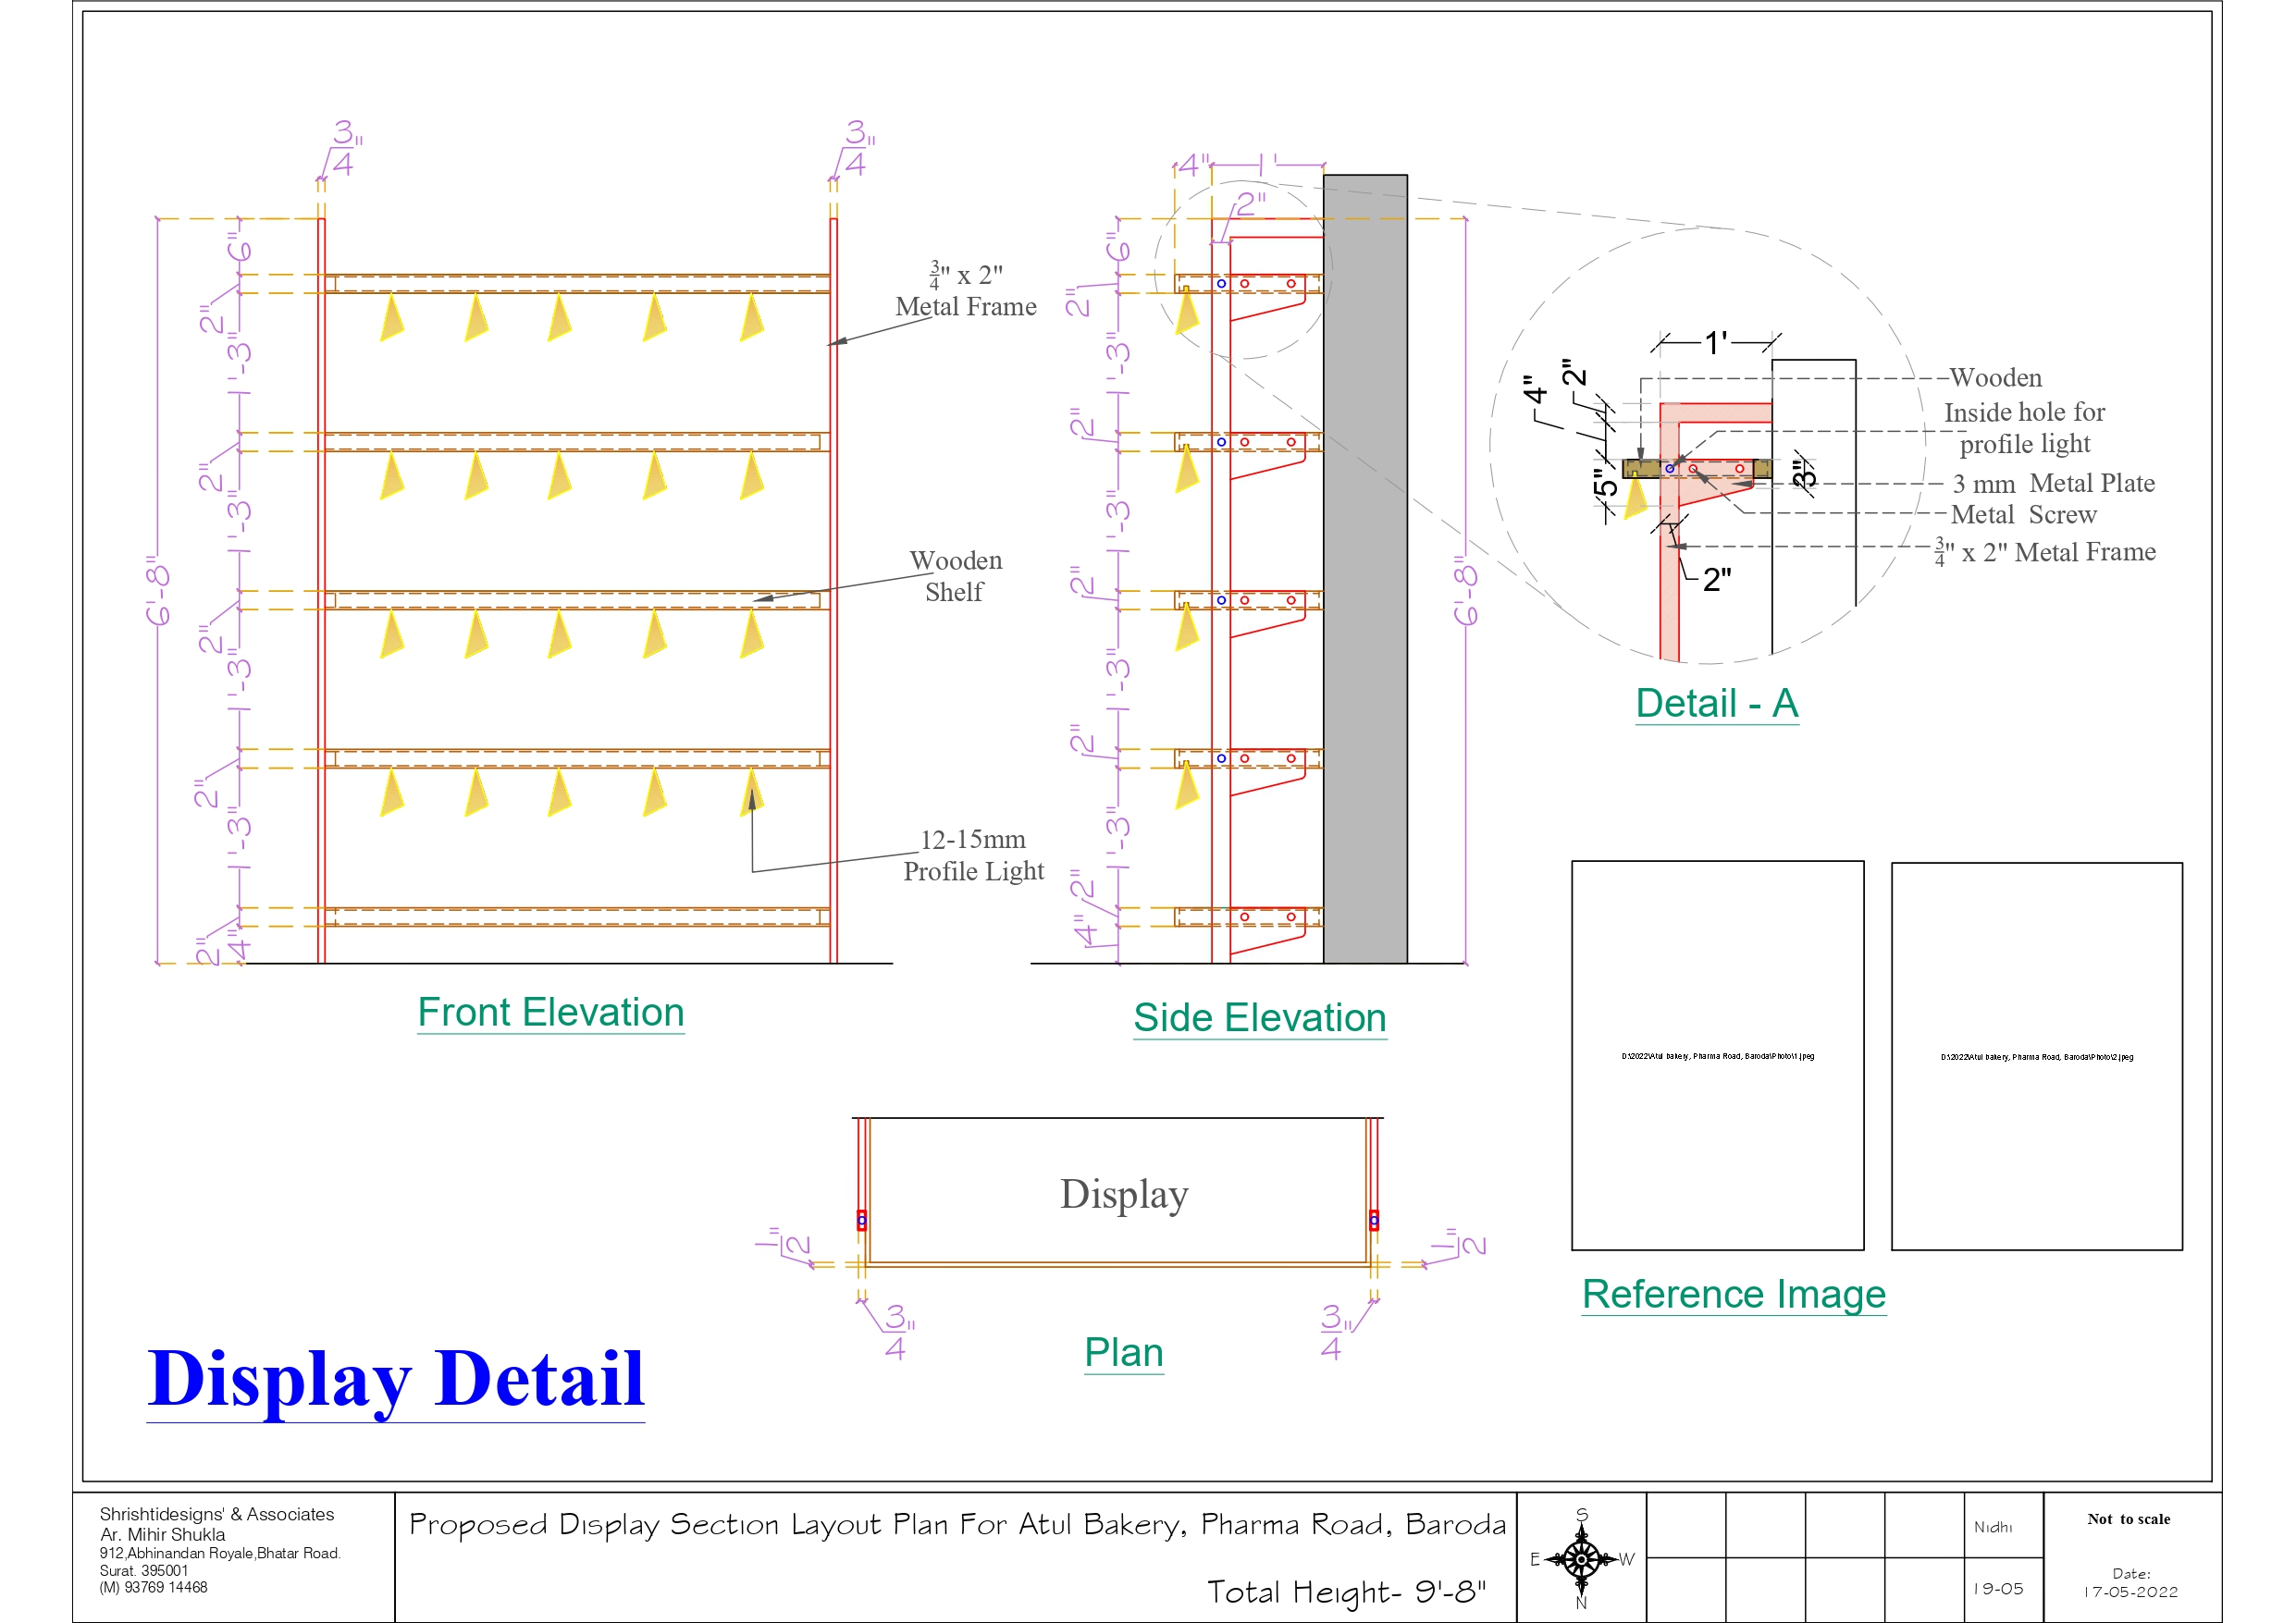
Task: Click the blue 'Display Detail' heading
Action: pyautogui.click(x=396, y=1378)
